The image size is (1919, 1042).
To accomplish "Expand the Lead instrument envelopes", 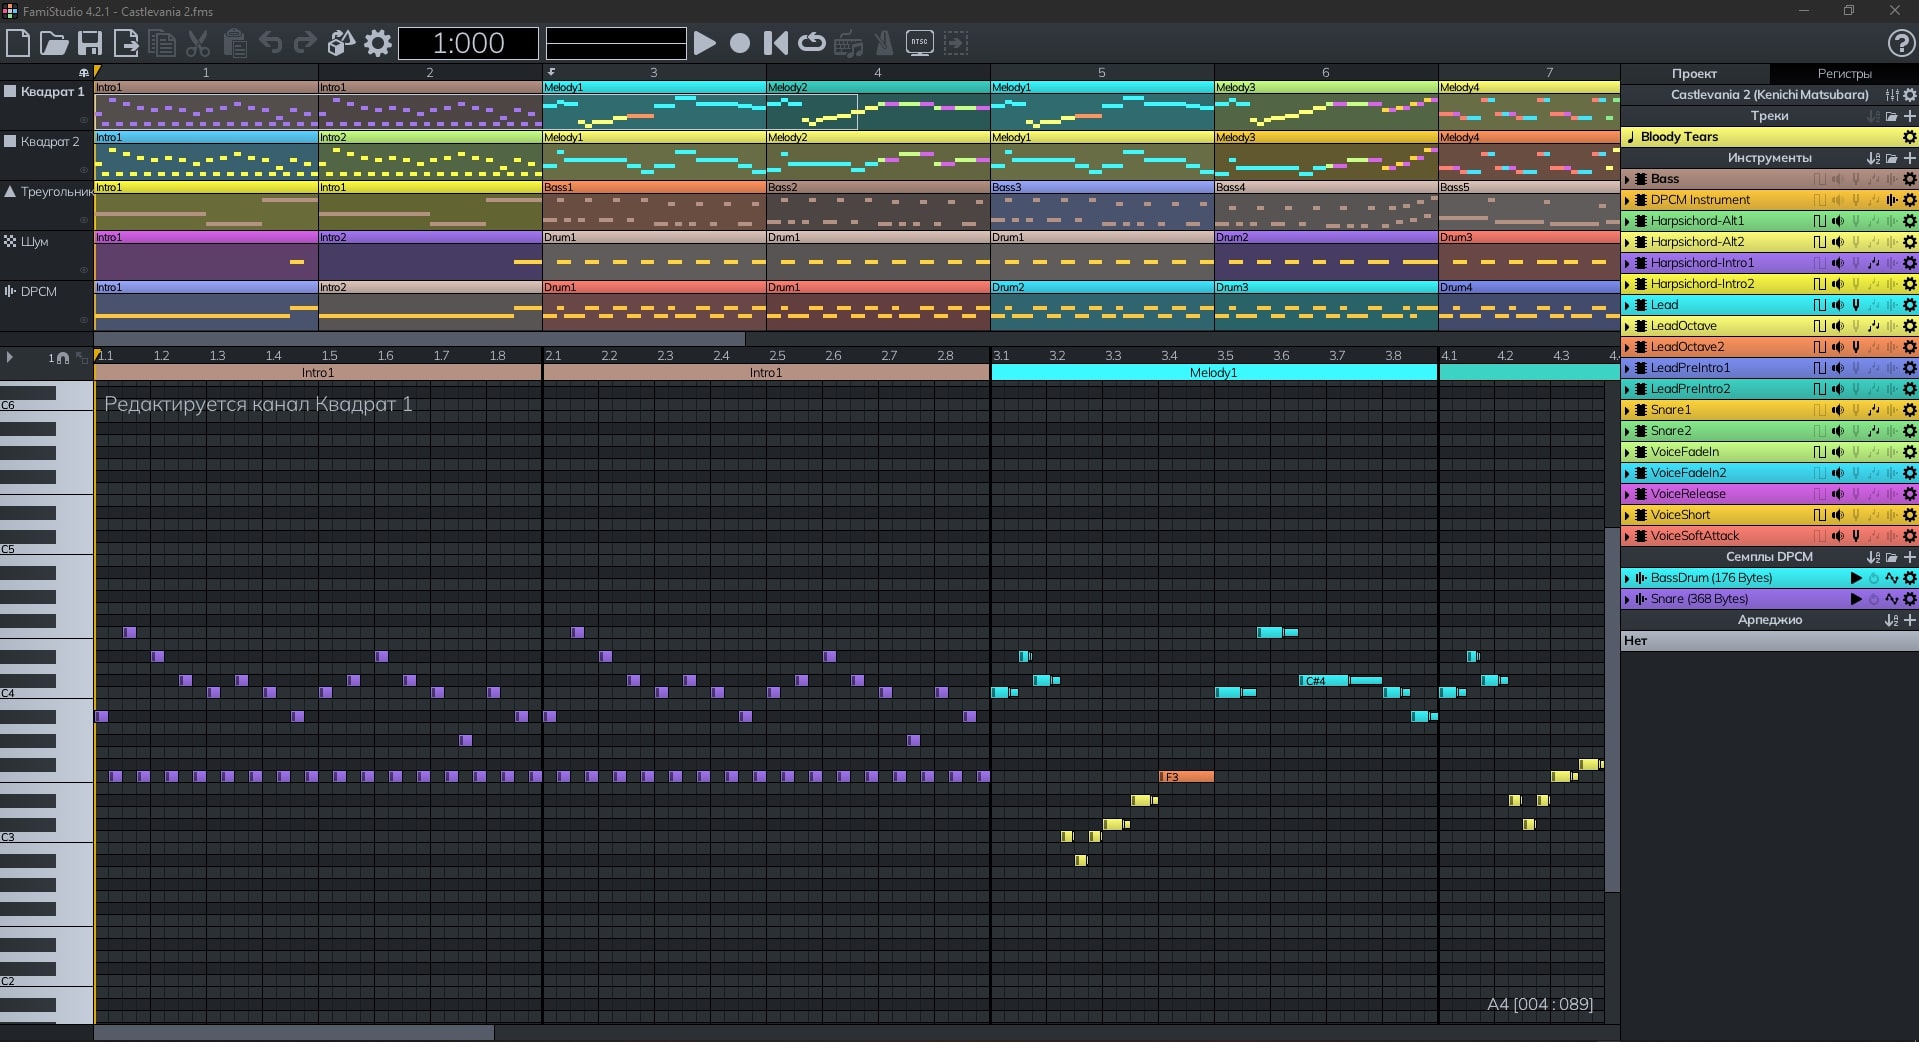I will click(1627, 305).
